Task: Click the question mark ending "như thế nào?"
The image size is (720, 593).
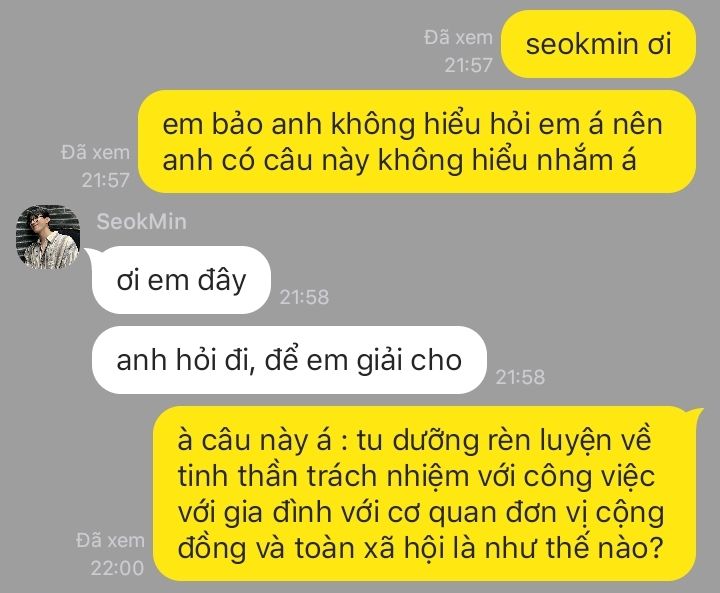Action: (655, 547)
